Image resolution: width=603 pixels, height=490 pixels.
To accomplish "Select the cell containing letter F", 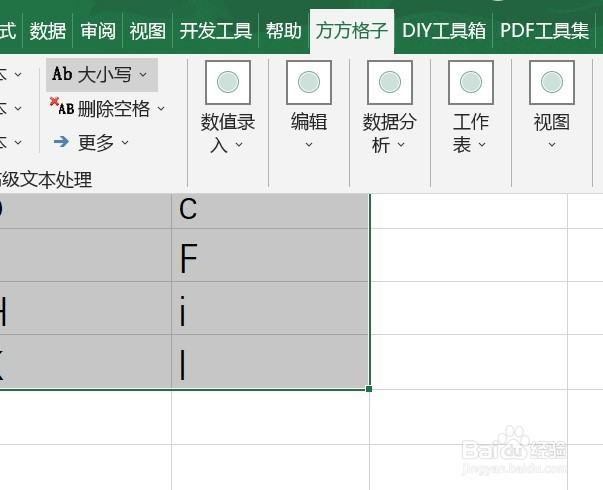I will [270, 255].
